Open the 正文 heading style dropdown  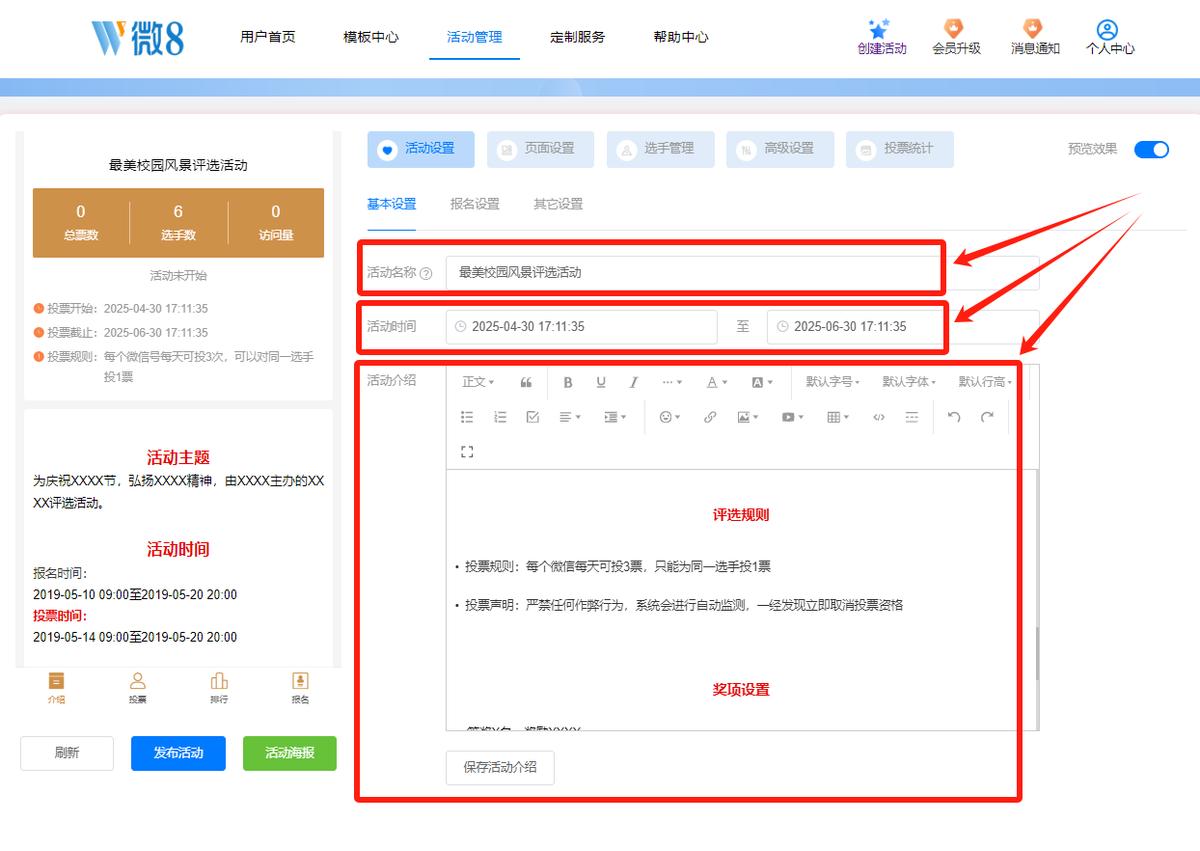pos(478,382)
